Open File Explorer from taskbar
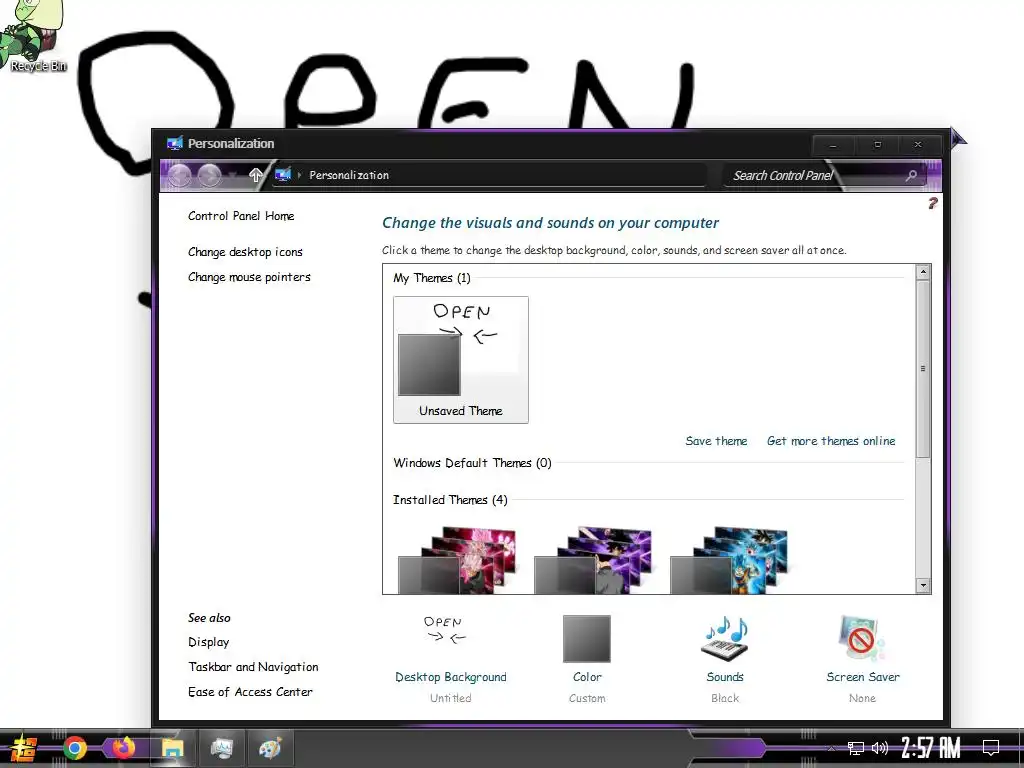Image resolution: width=1024 pixels, height=768 pixels. 172,748
